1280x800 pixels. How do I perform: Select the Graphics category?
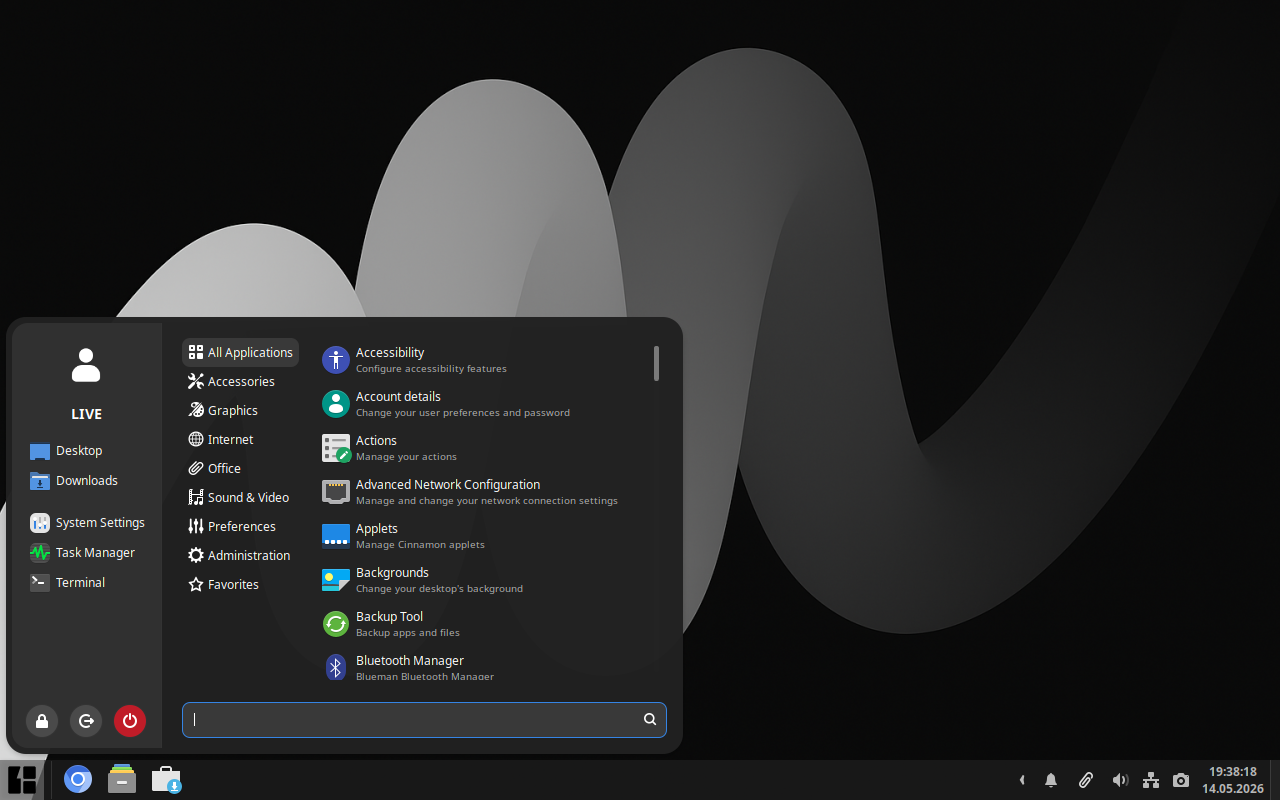coord(240,410)
